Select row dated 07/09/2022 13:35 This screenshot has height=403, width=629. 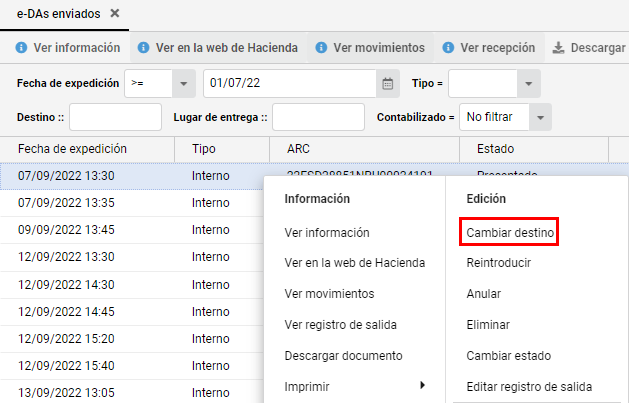pos(132,203)
